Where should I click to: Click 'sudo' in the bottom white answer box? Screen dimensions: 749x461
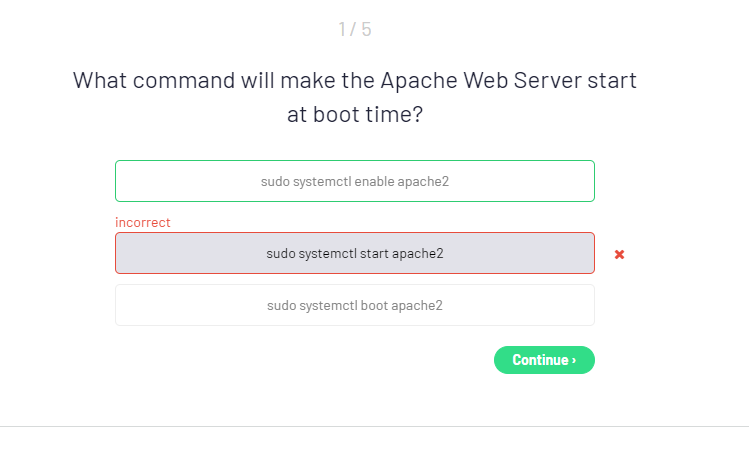click(x=281, y=305)
